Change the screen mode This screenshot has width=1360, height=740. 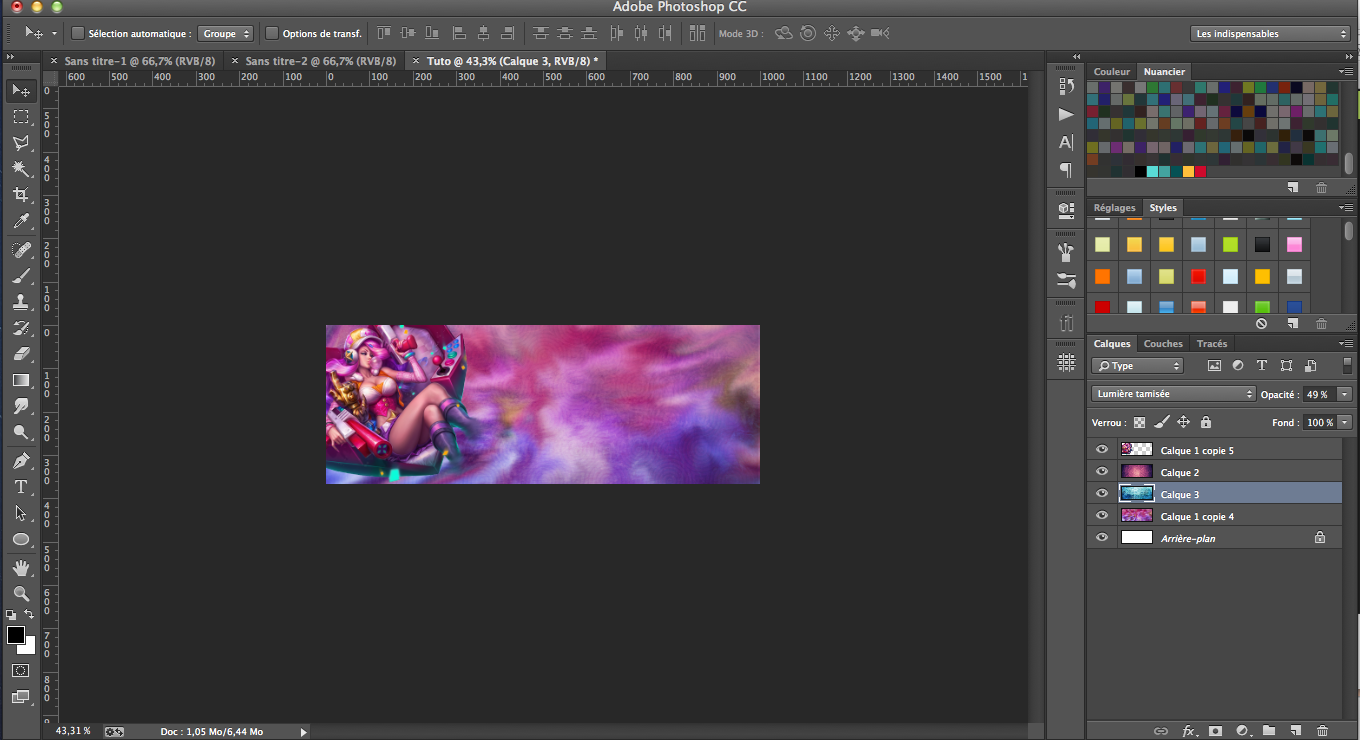pos(21,697)
